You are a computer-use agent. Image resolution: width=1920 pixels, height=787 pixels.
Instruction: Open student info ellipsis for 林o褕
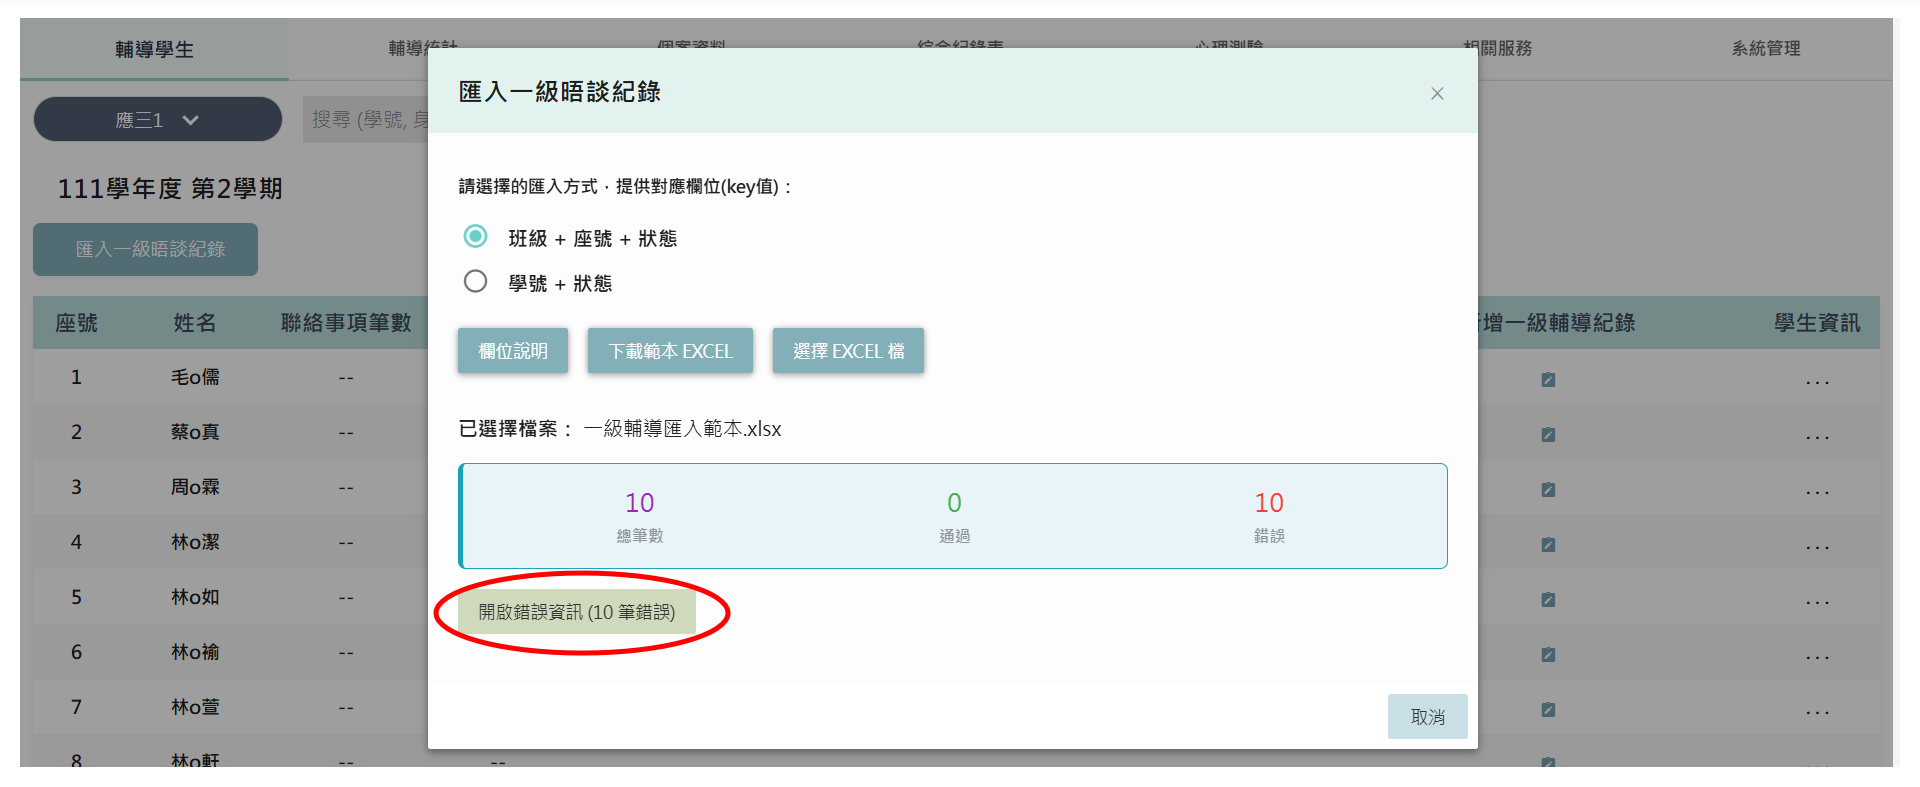pyautogui.click(x=1817, y=657)
